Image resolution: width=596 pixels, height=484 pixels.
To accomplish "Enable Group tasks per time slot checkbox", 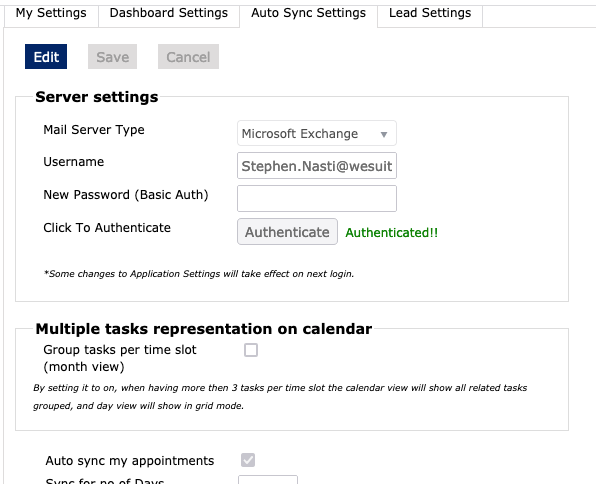I will 251,350.
